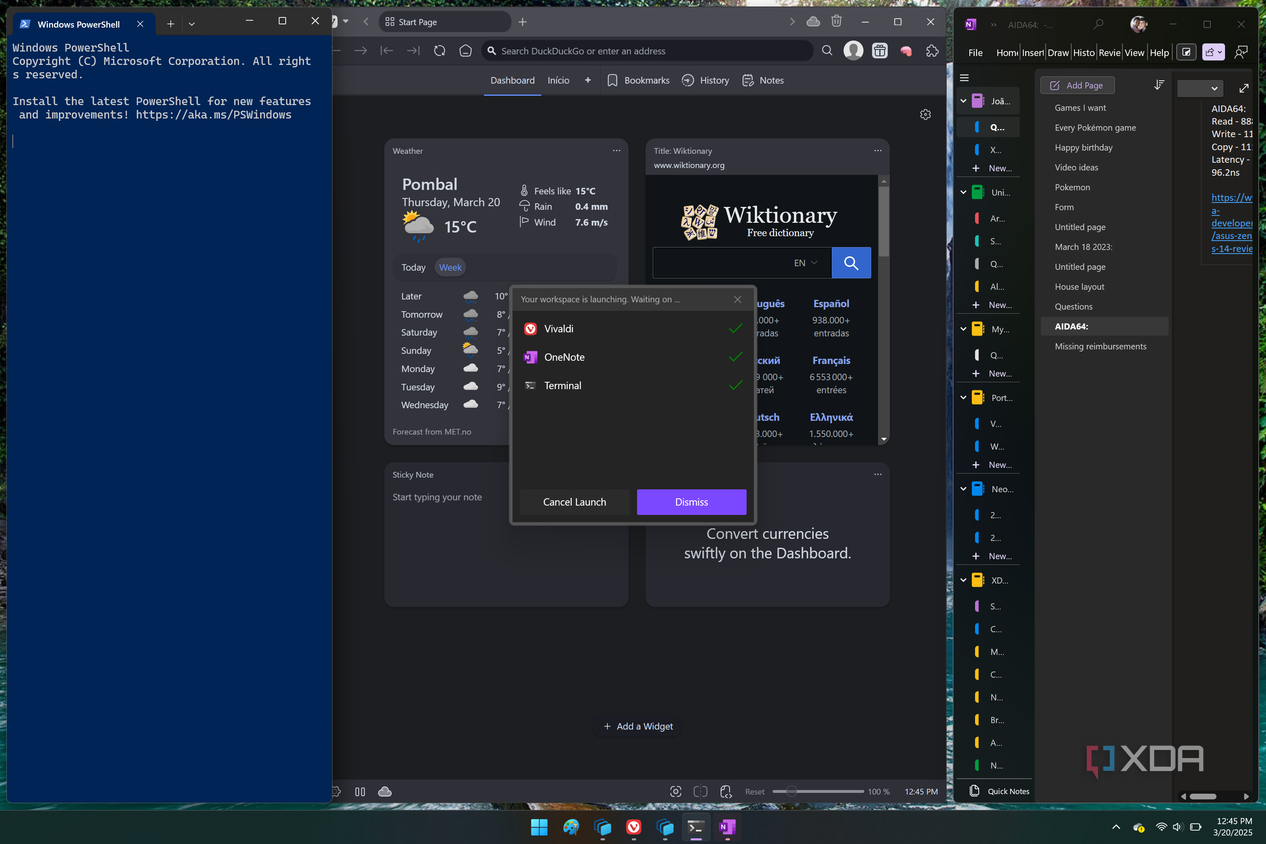
Task: Open OneNote from the Windows taskbar
Action: [727, 827]
